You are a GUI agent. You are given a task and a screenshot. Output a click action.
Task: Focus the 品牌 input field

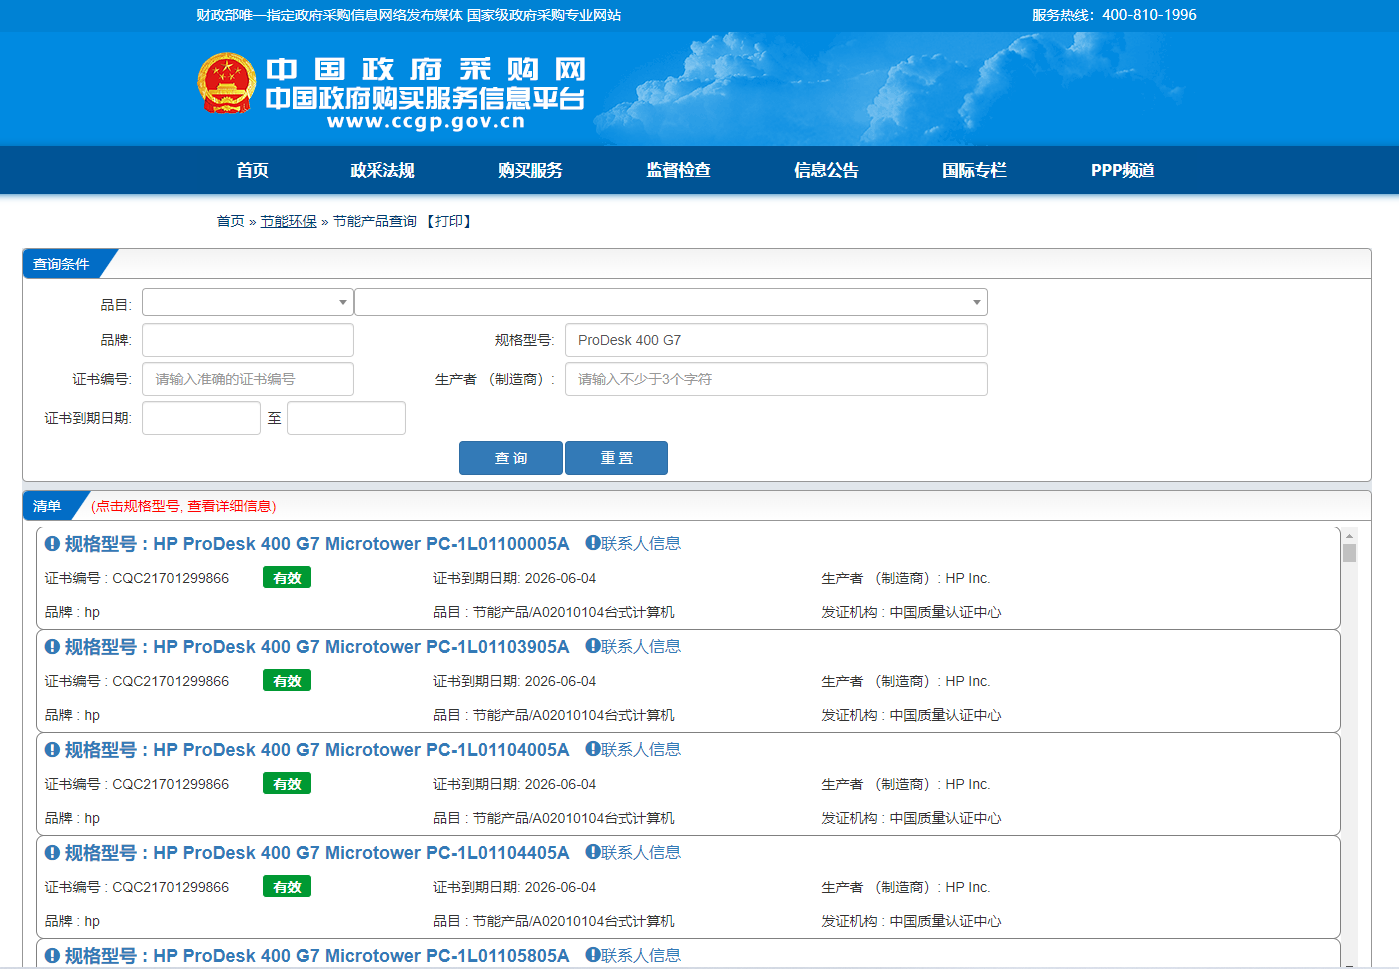[248, 340]
